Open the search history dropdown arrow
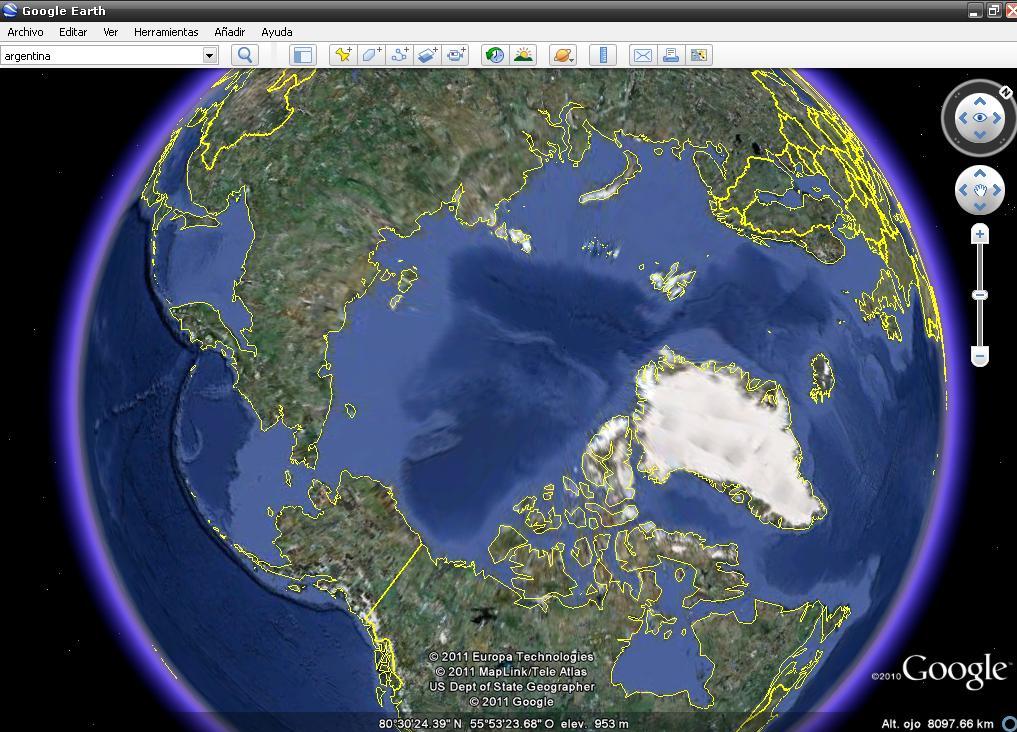This screenshot has height=732, width=1017. pyautogui.click(x=209, y=56)
